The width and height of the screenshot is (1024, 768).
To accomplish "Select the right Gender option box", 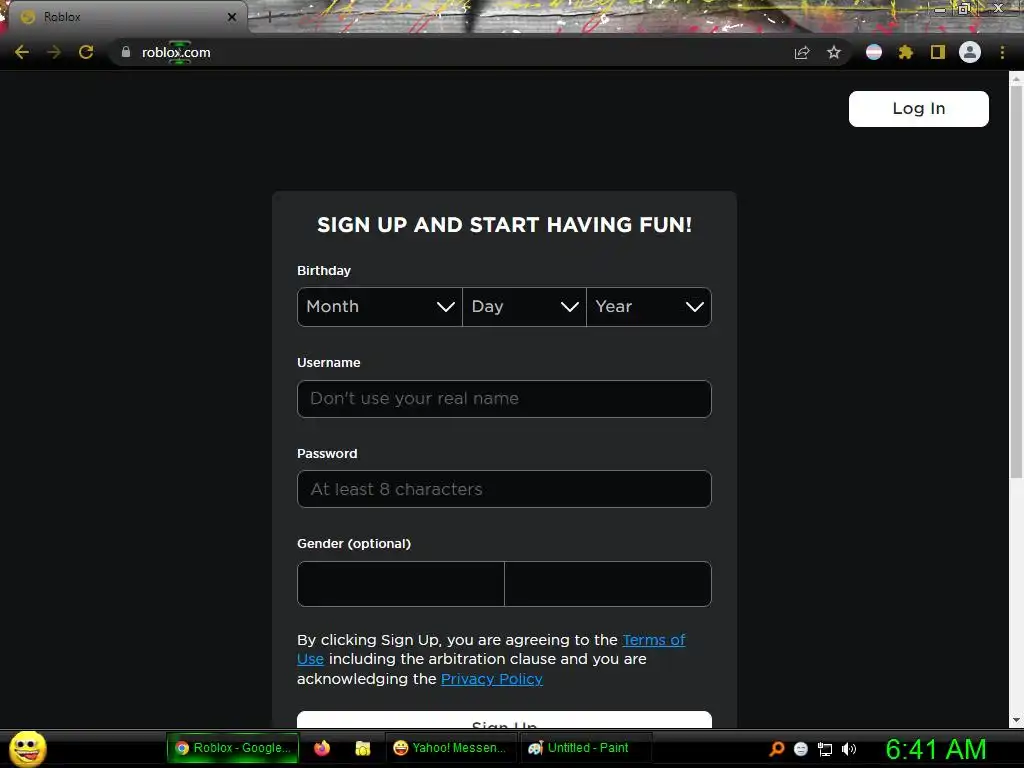I will click(x=608, y=584).
